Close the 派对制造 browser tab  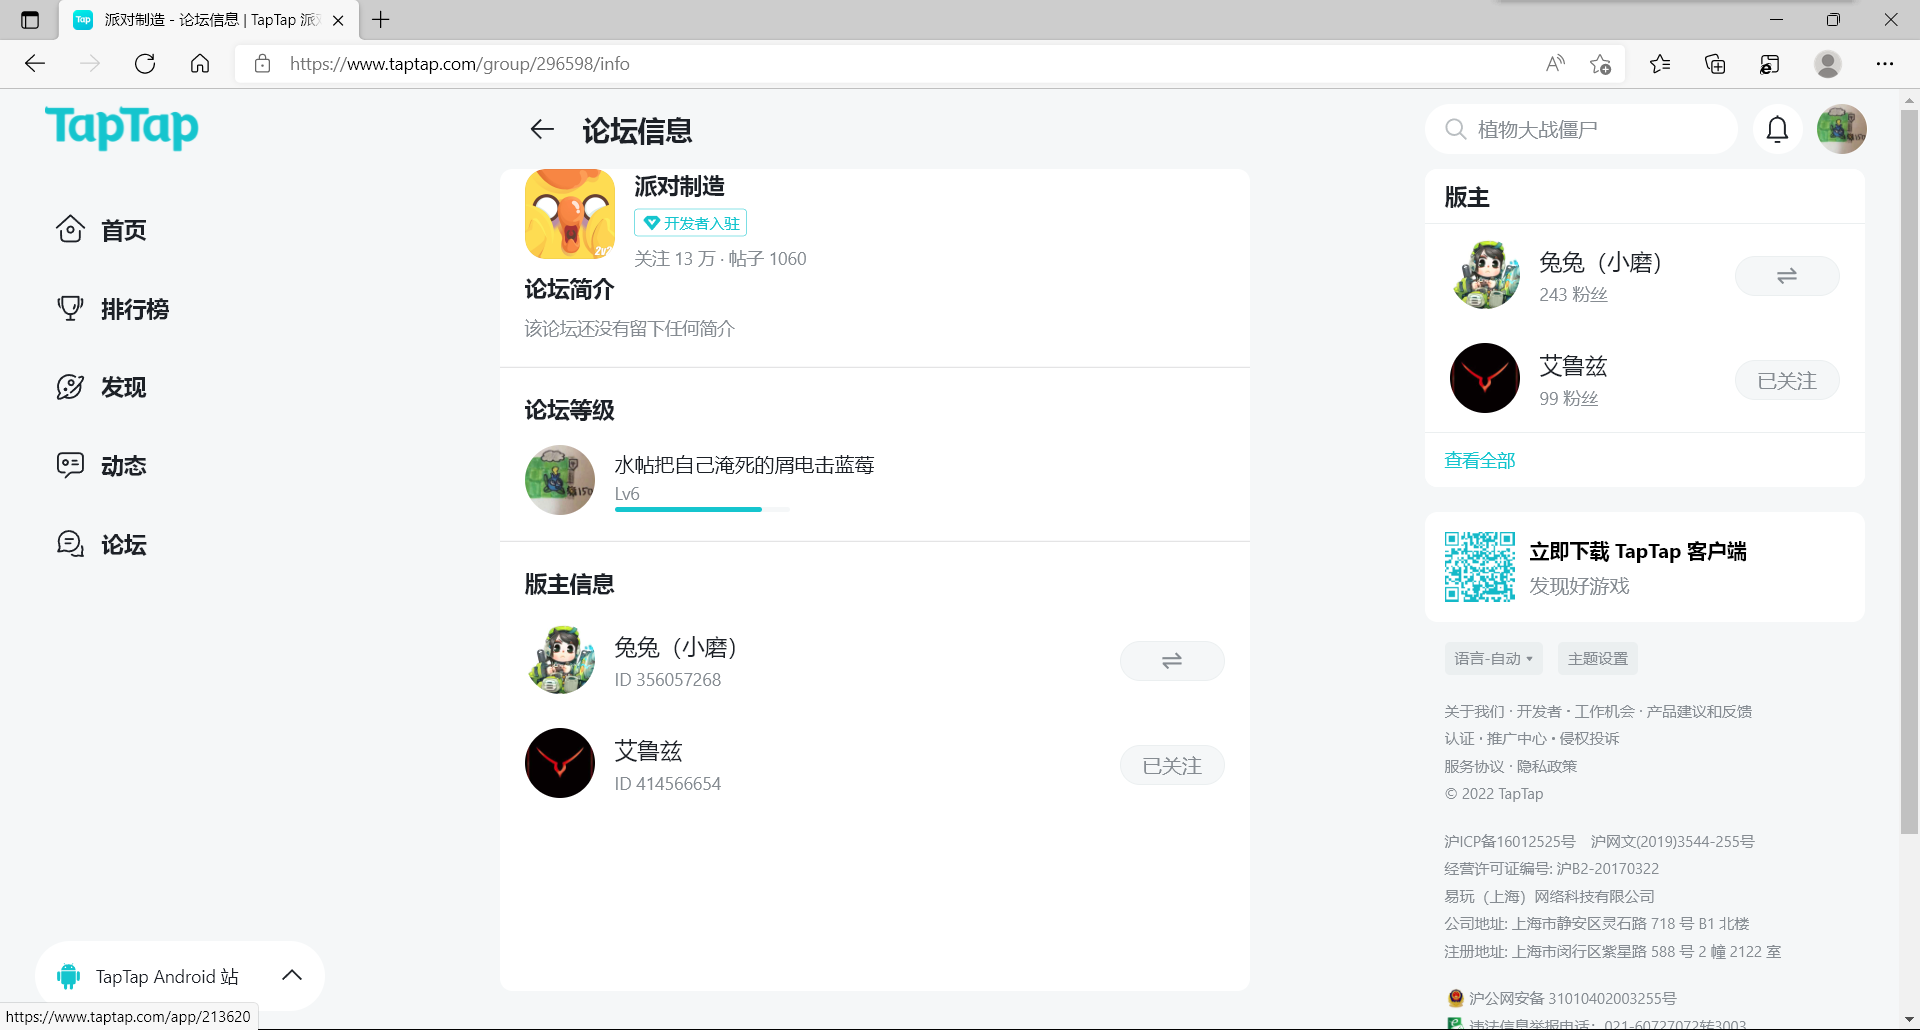(x=338, y=20)
